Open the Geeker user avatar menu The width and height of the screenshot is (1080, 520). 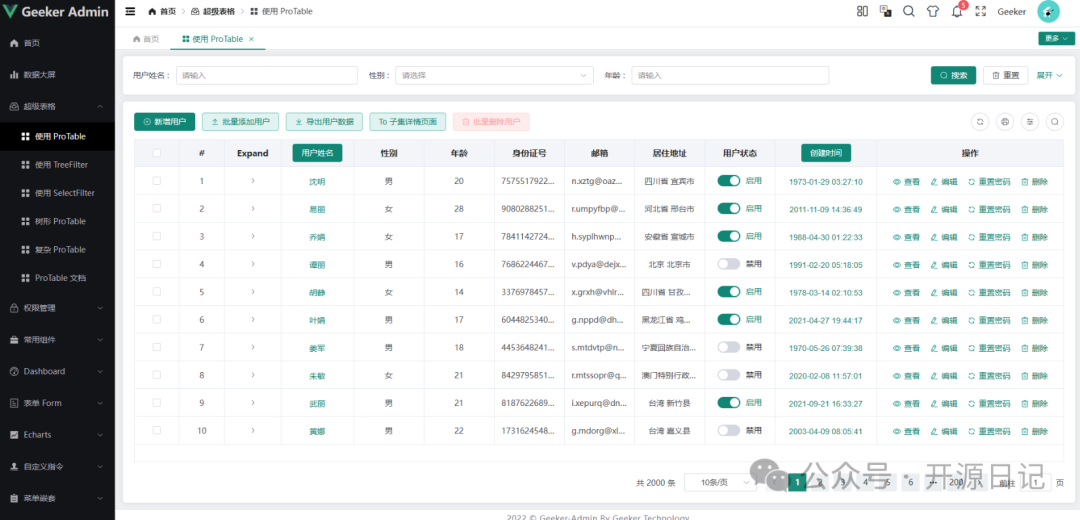click(x=1048, y=12)
